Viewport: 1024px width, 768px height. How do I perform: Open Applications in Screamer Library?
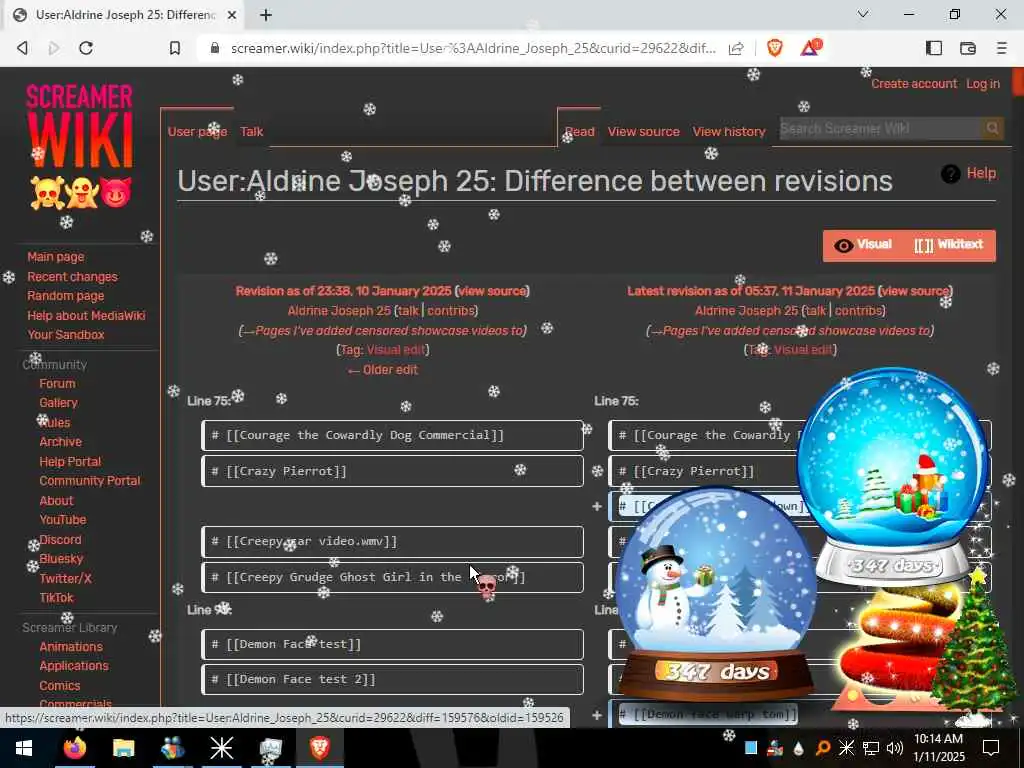74,666
